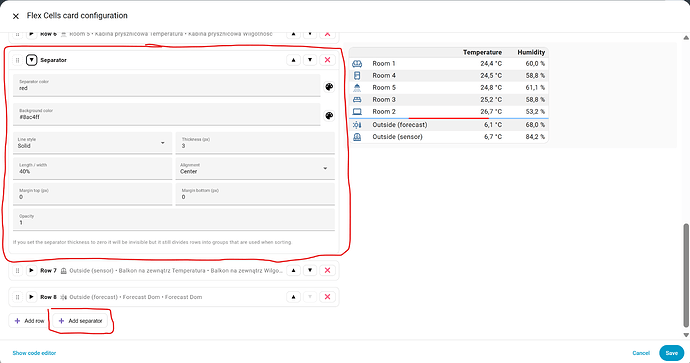690x363 pixels.
Task: Click the scrollbar down arrow
Action: click(x=686, y=335)
